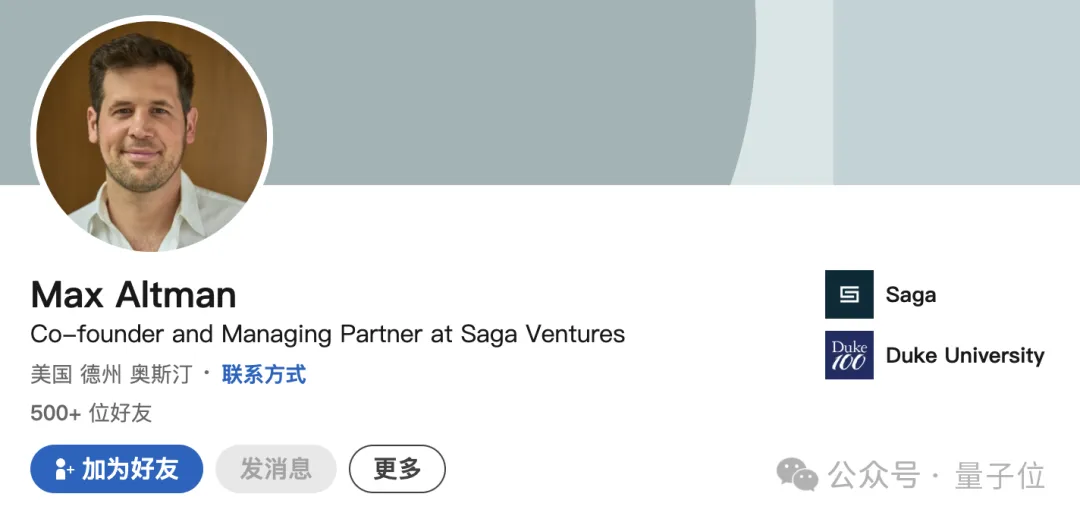1080x519 pixels.
Task: Open the 更多 more options menu
Action: click(x=397, y=469)
